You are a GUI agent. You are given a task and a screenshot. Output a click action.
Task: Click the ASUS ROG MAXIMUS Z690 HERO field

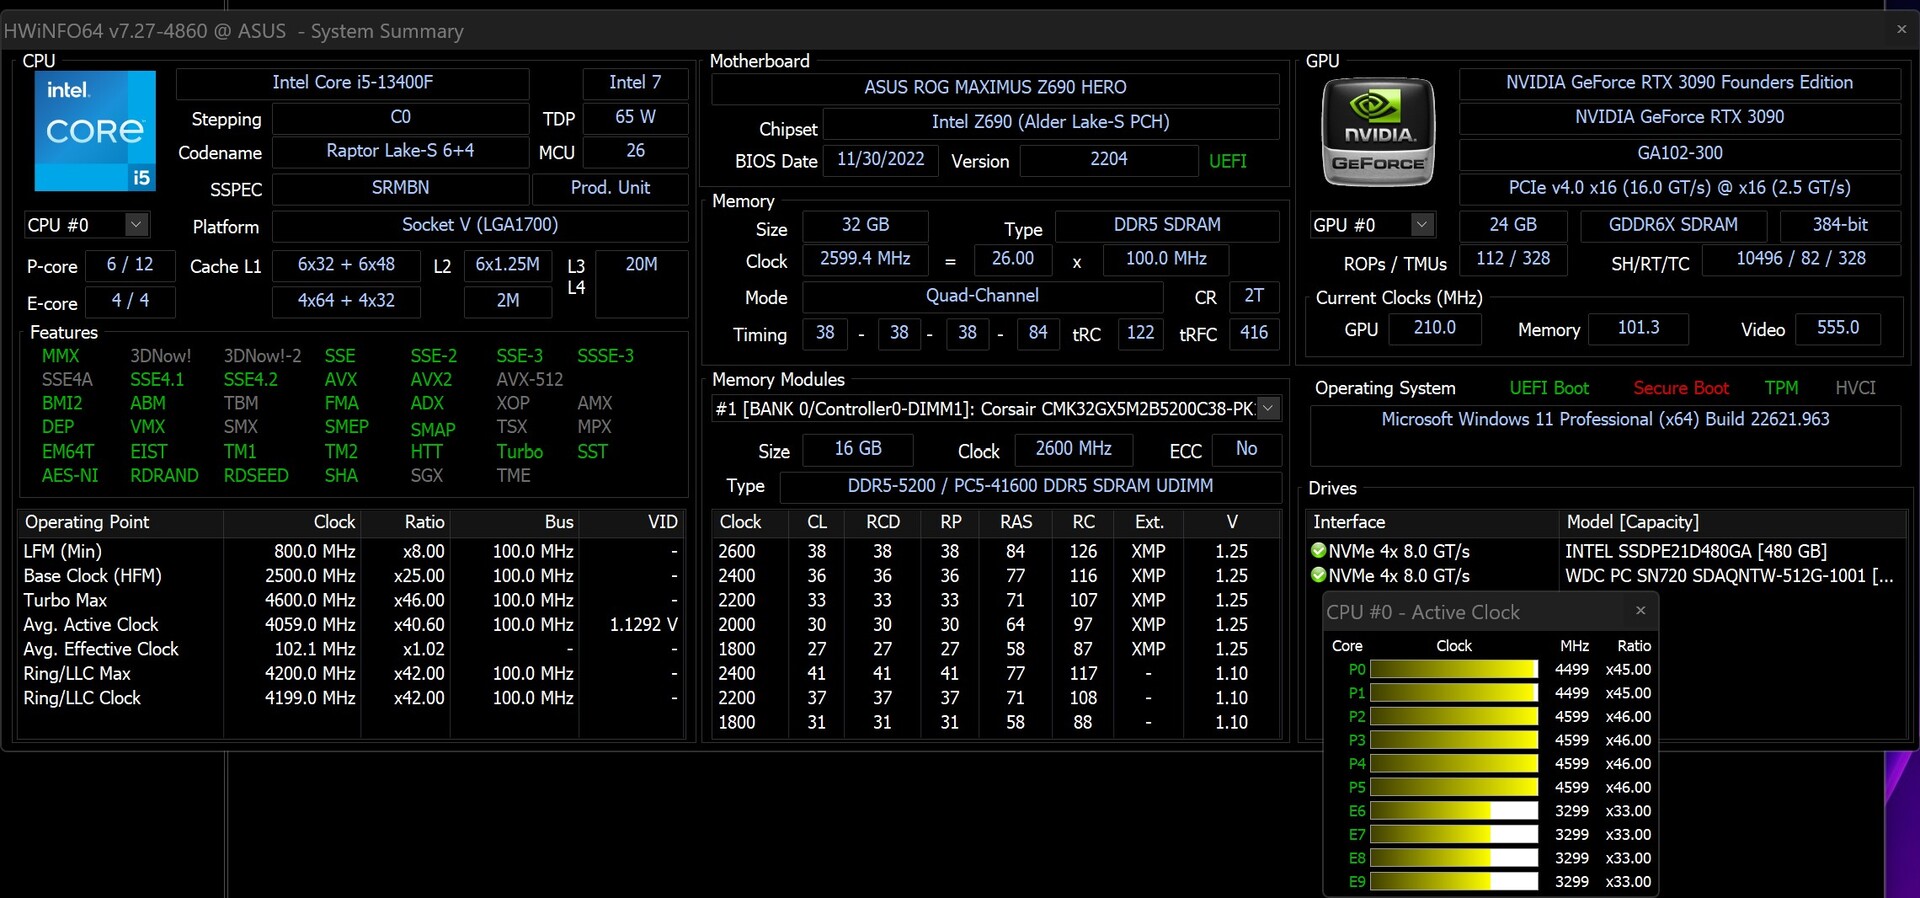(x=994, y=88)
